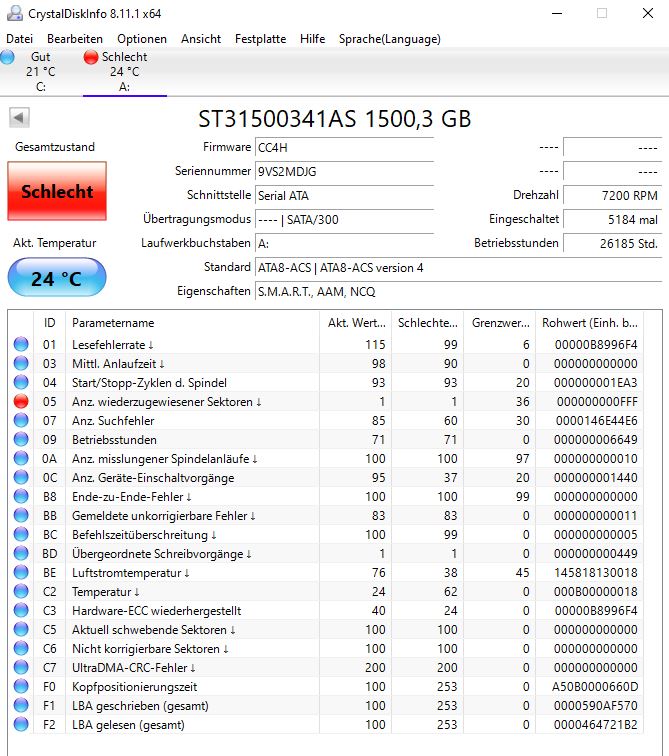
Task: Click the Standard field ATA8-ACS
Action: pyautogui.click(x=458, y=268)
